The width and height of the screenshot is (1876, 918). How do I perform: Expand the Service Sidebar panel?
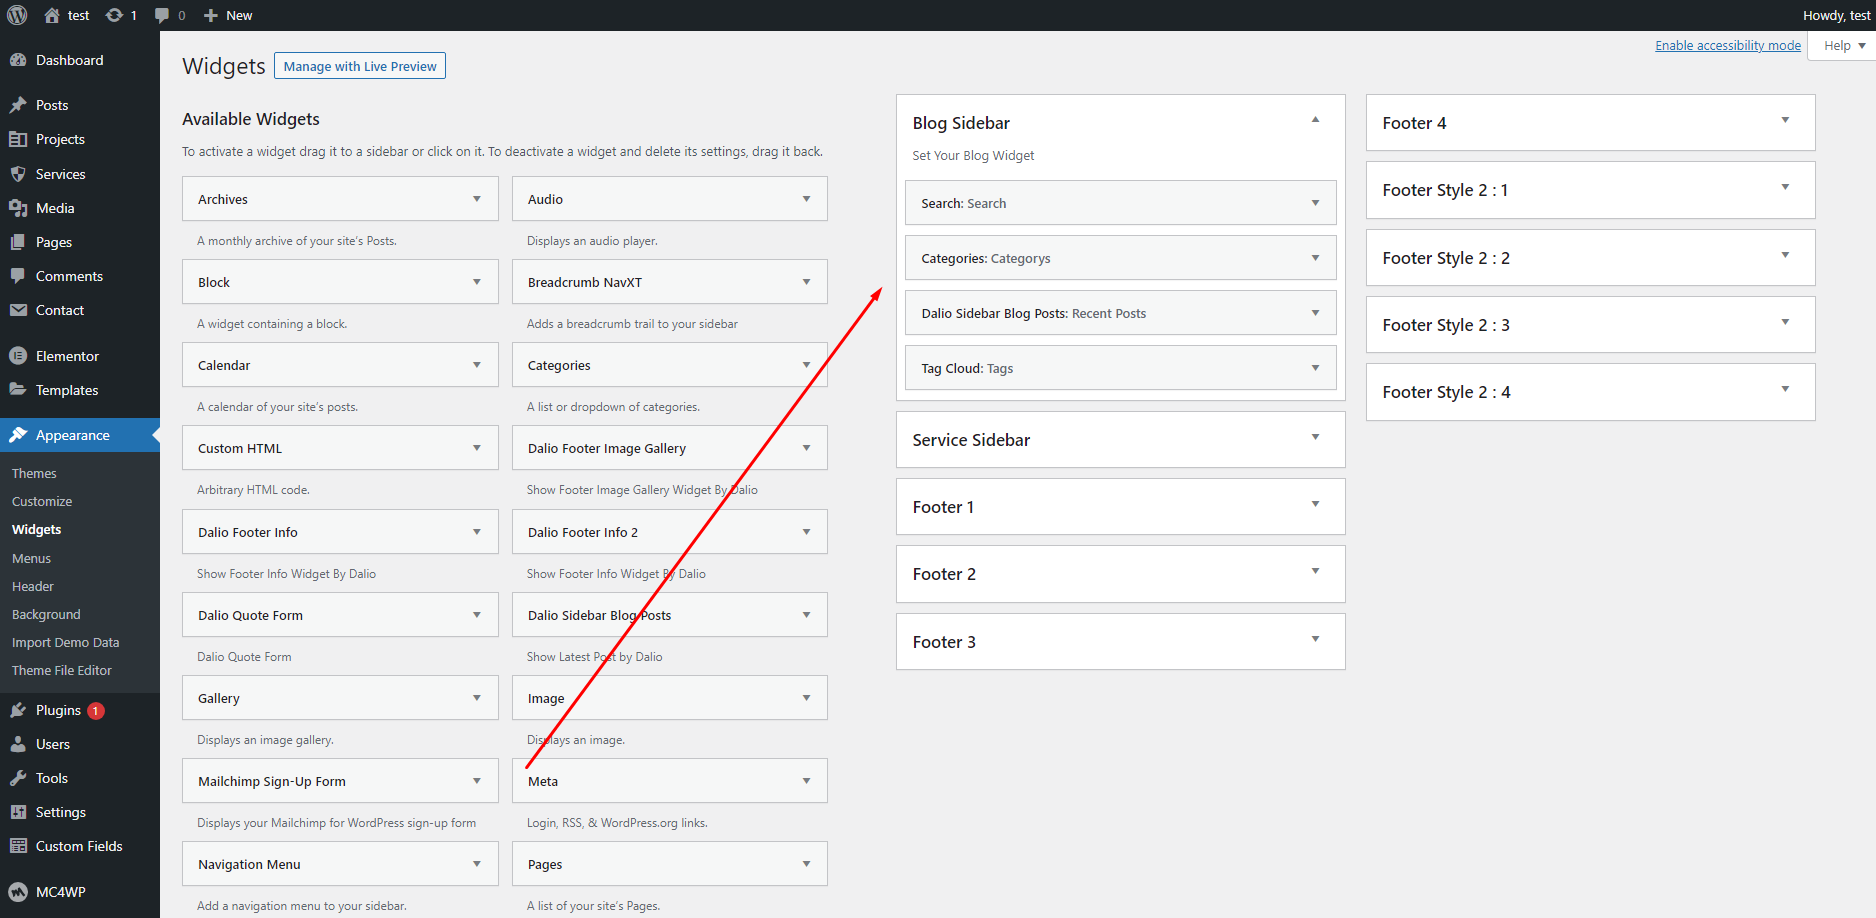tap(1316, 437)
